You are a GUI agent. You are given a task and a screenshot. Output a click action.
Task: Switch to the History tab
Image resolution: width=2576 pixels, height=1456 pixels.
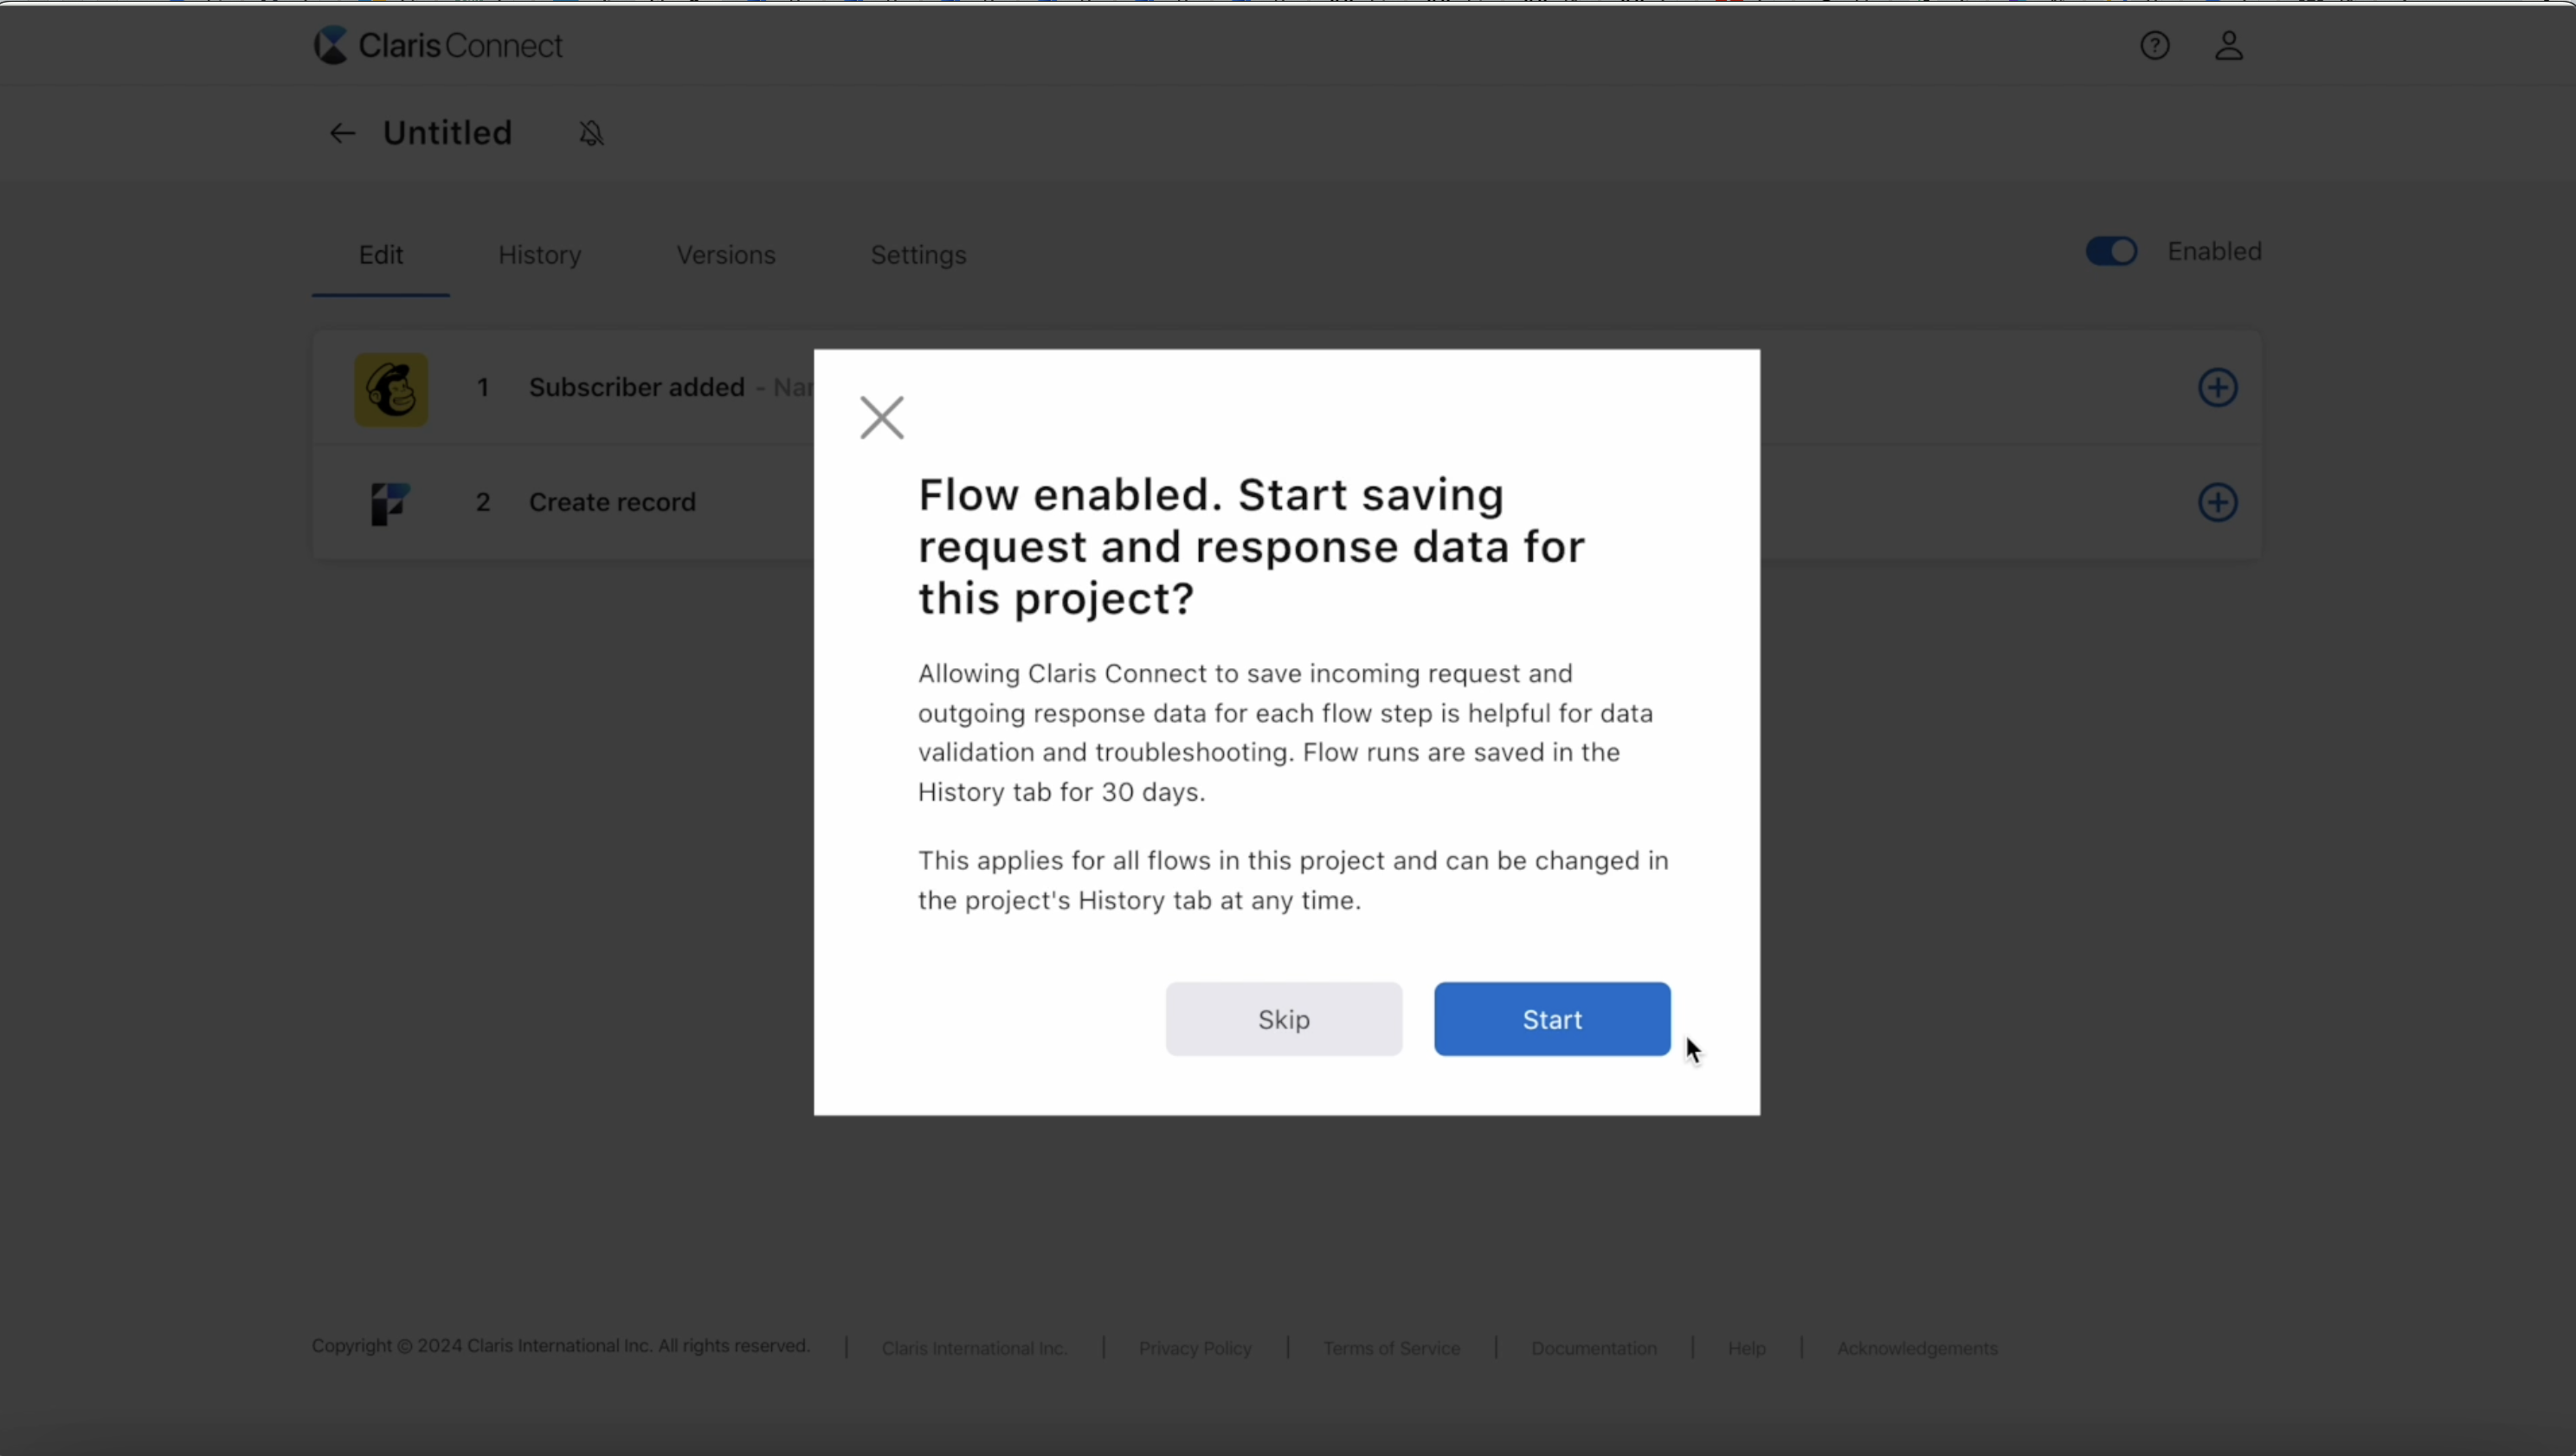coord(538,255)
